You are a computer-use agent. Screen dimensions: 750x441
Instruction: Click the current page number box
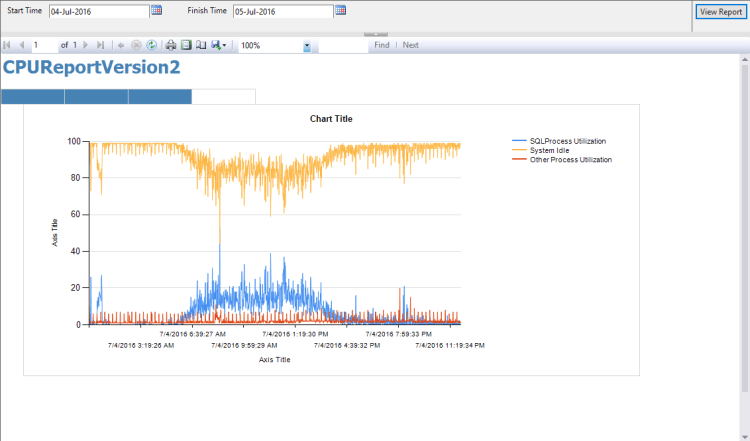[x=43, y=46]
